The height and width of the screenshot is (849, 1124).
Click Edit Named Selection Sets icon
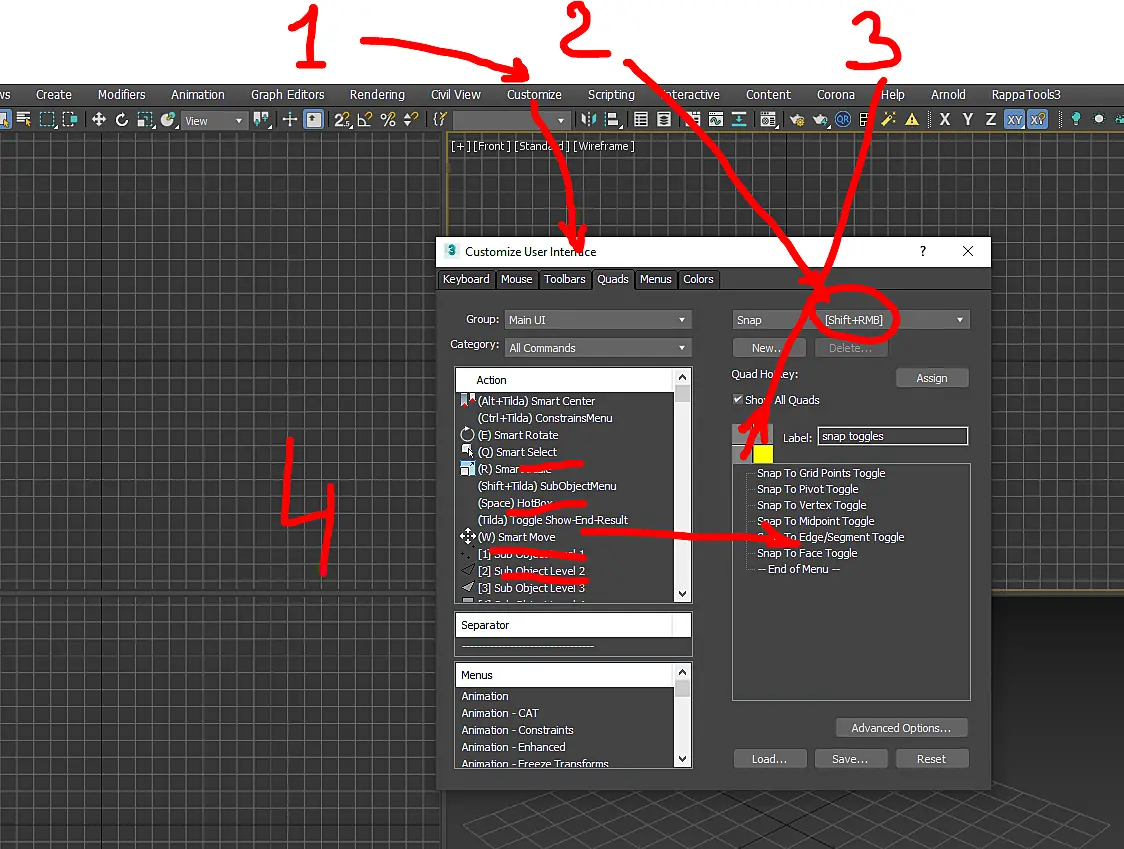click(439, 120)
